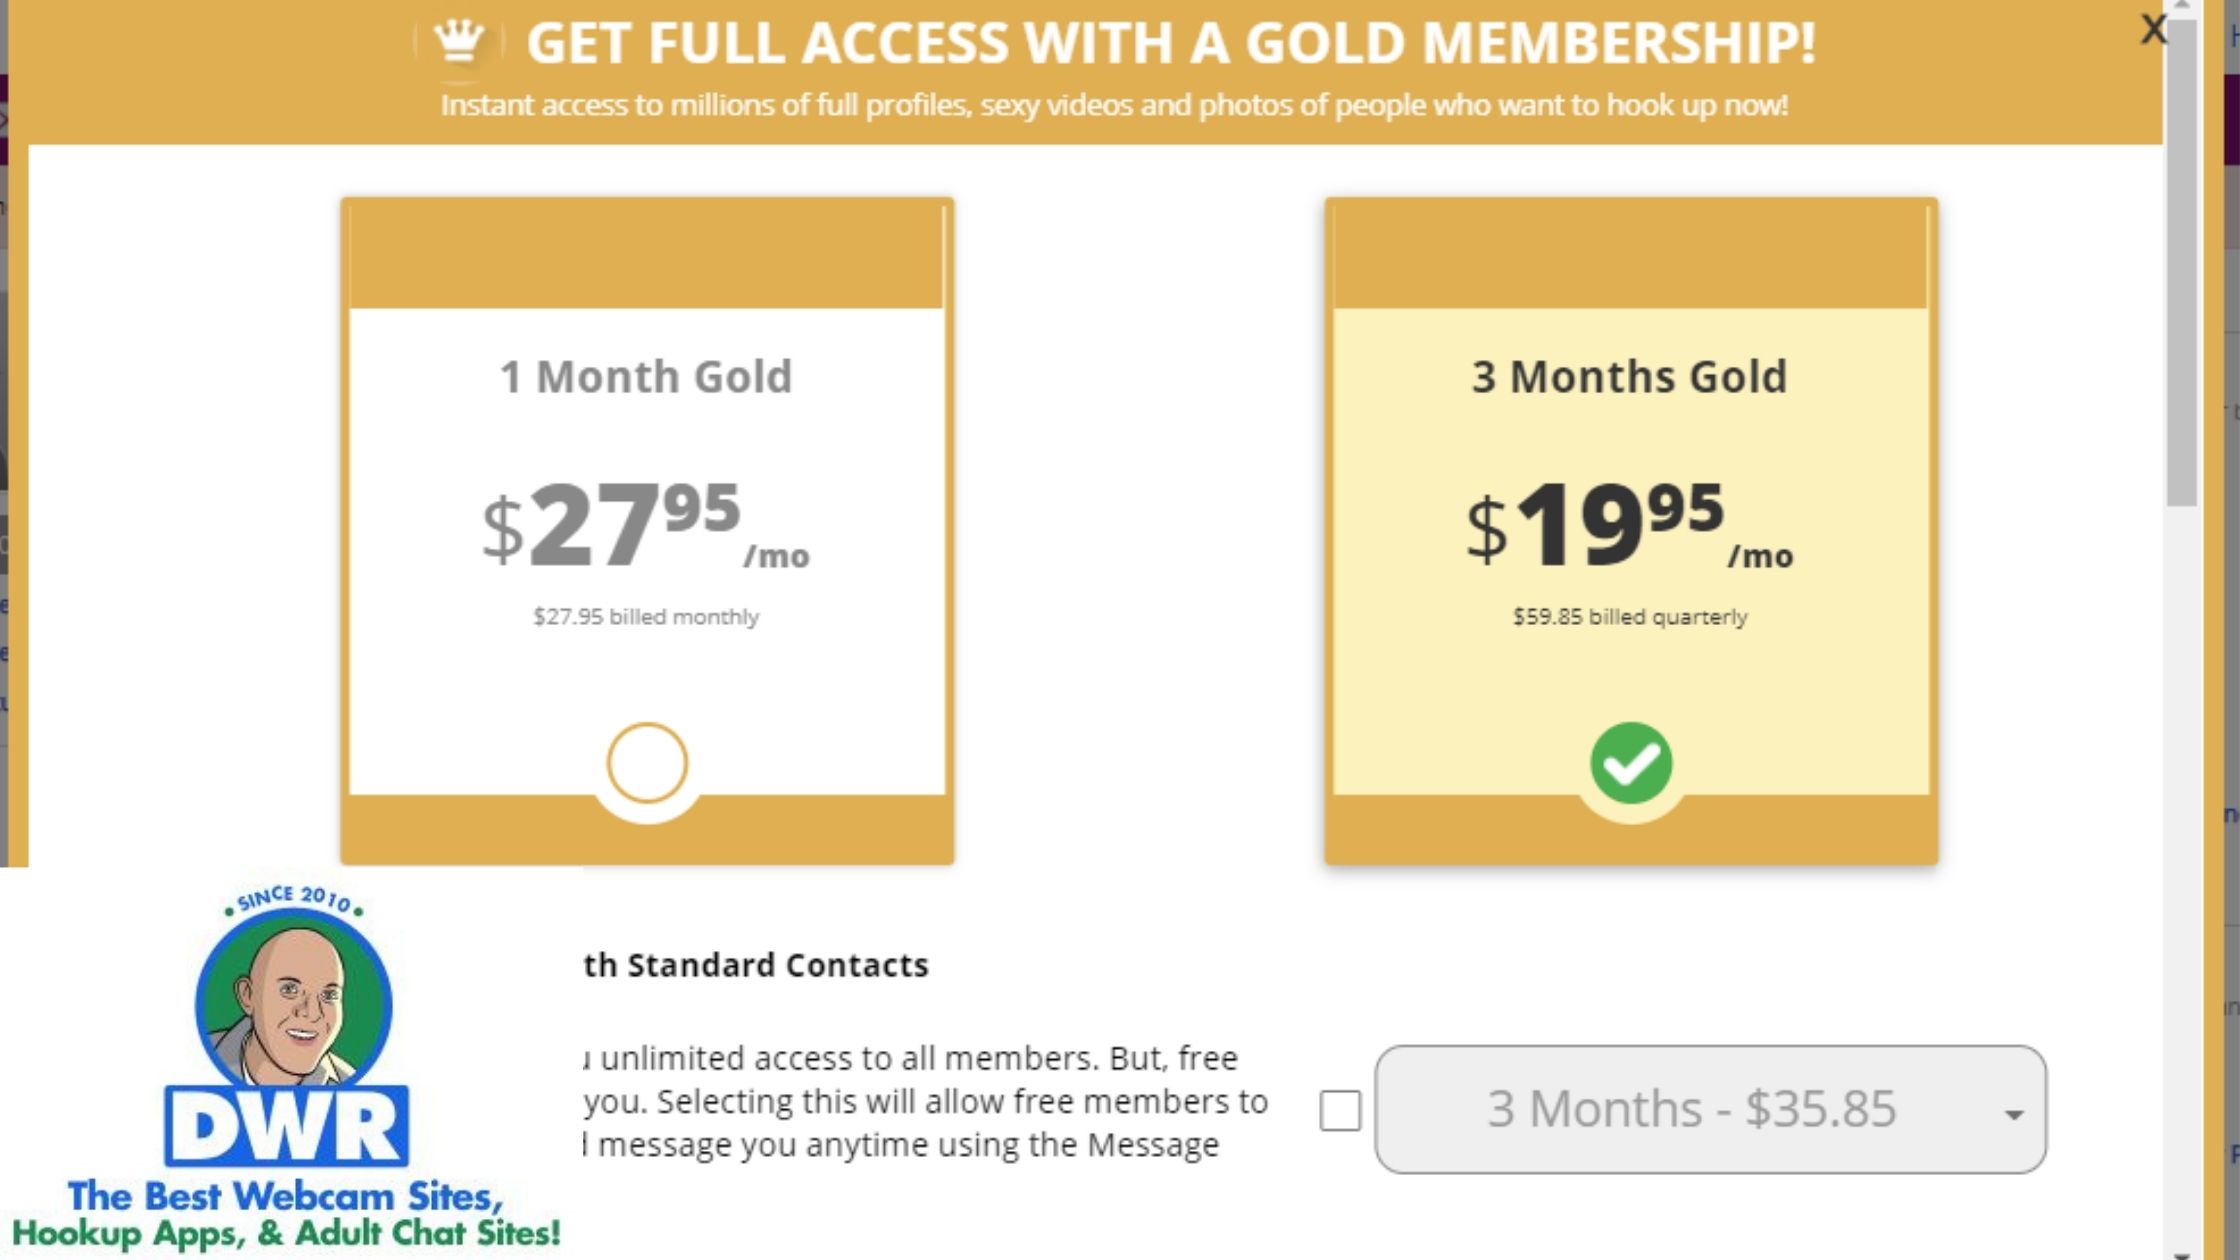The height and width of the screenshot is (1260, 2240).
Task: Click the cartoon face in the DWR badge
Action: tap(294, 1000)
